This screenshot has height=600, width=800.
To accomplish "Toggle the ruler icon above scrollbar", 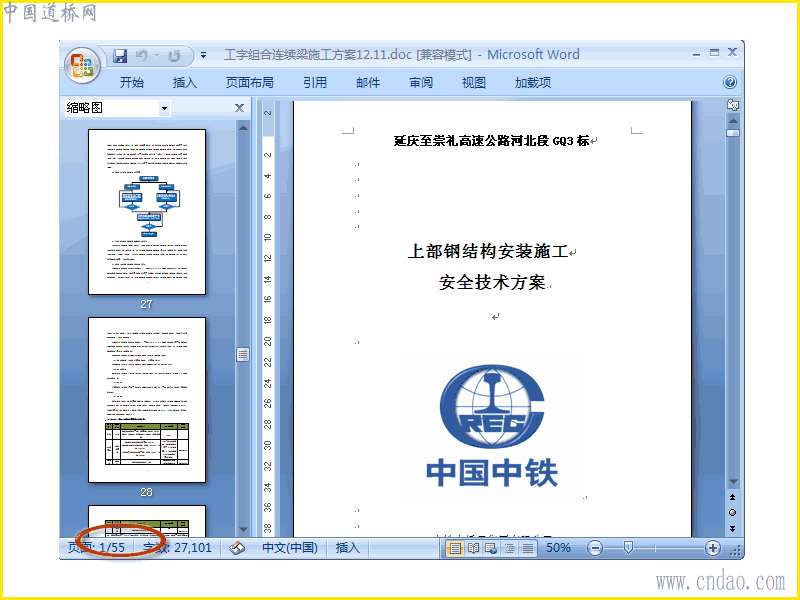I will pyautogui.click(x=733, y=105).
